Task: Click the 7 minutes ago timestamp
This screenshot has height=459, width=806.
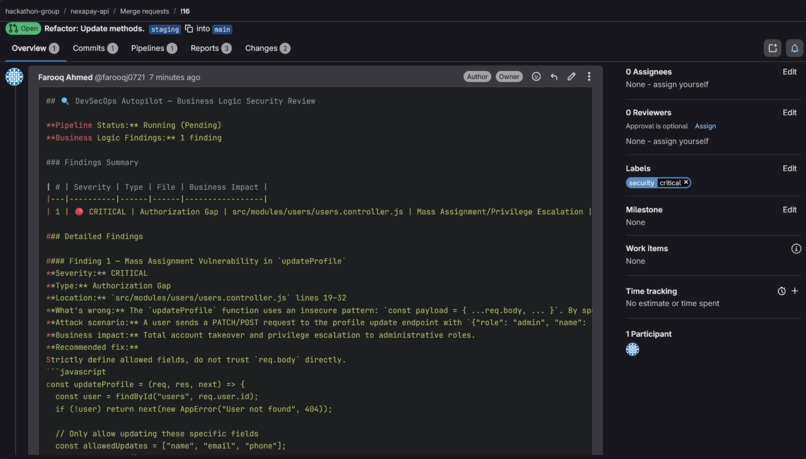Action: point(175,77)
